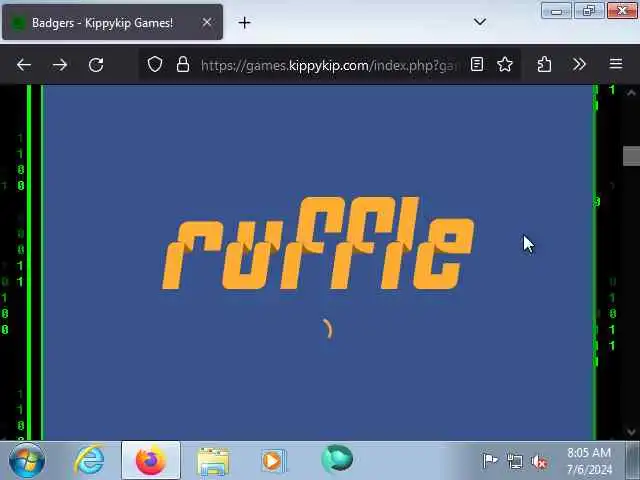Open network icon in system tray
Screen dimensions: 640x480
coord(515,461)
